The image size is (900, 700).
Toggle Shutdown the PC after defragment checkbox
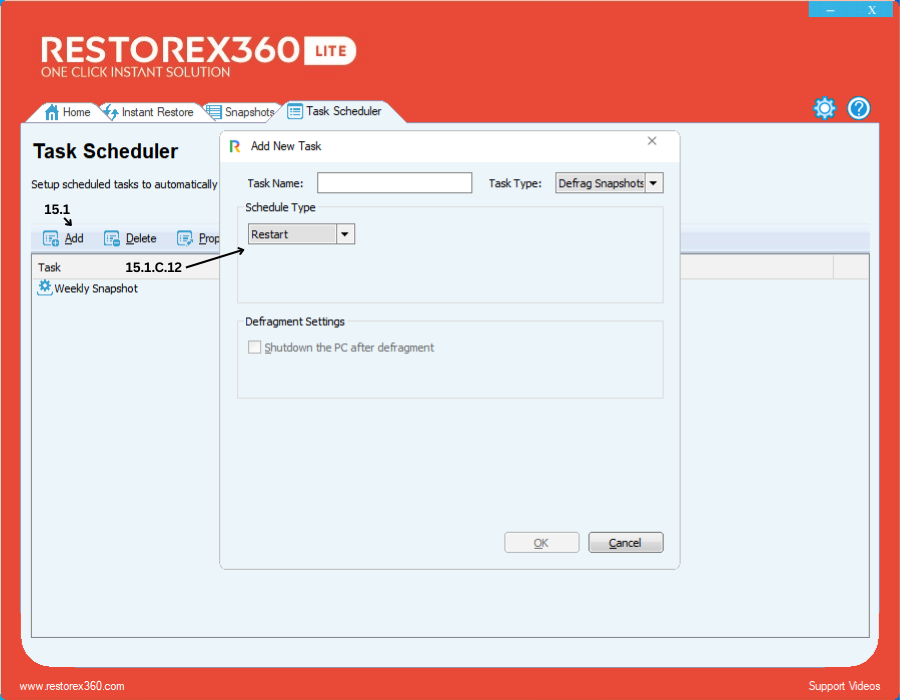tap(255, 348)
